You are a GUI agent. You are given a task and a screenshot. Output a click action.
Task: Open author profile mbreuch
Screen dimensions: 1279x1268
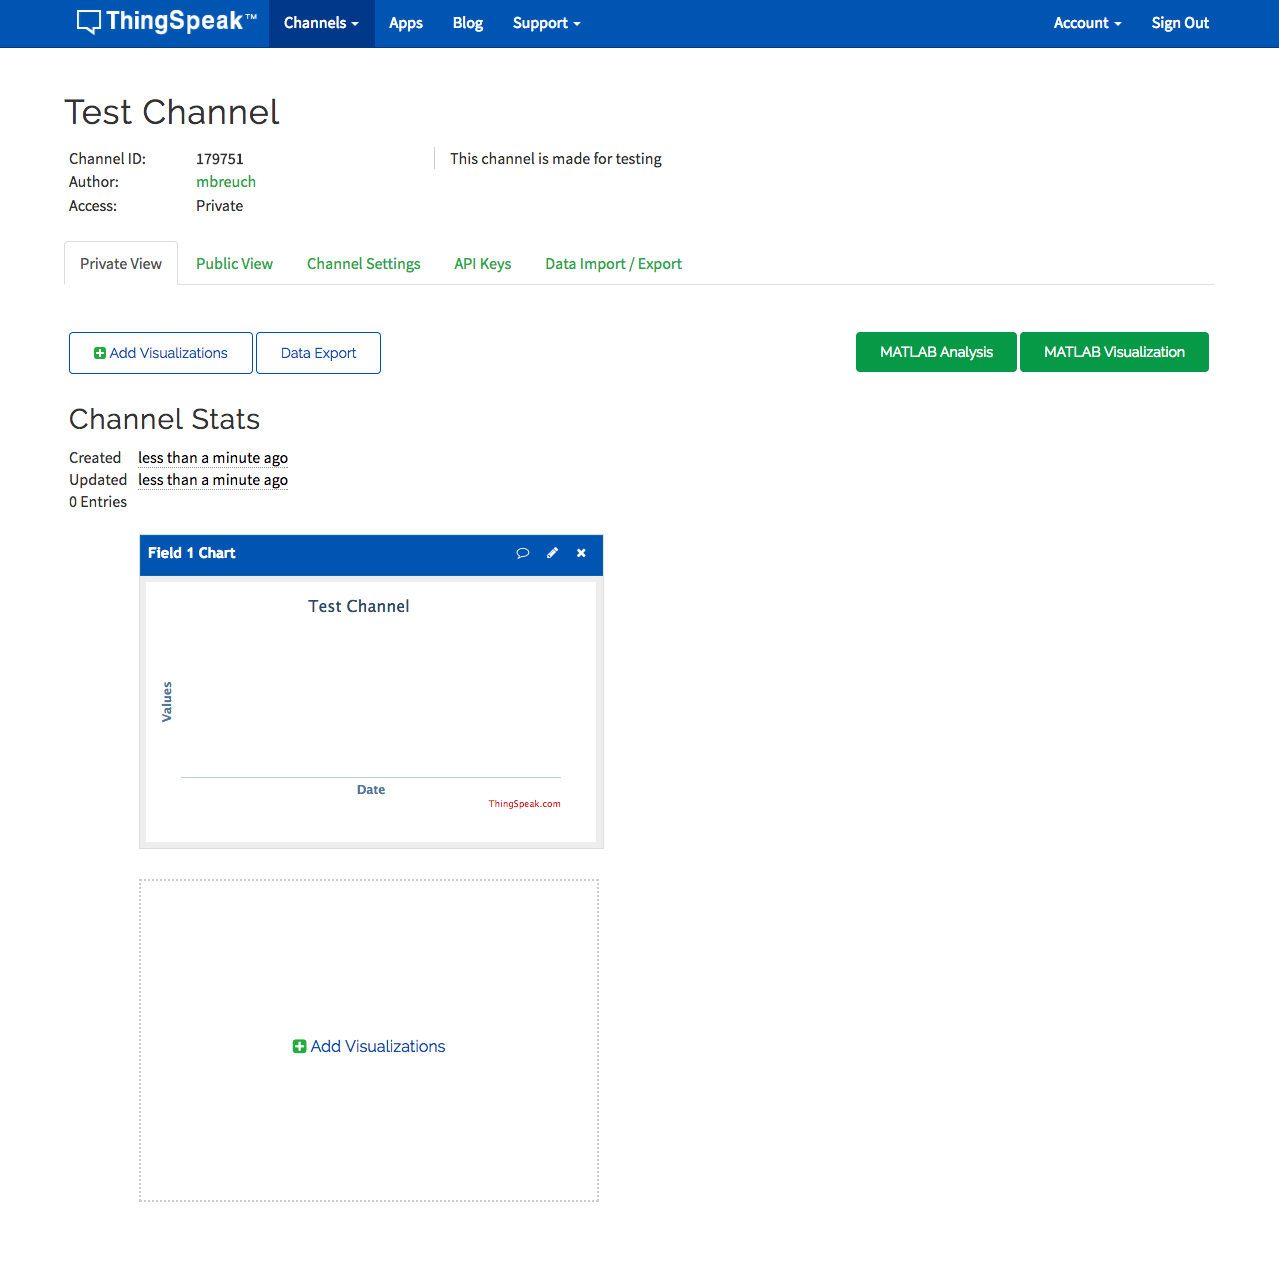coord(226,182)
